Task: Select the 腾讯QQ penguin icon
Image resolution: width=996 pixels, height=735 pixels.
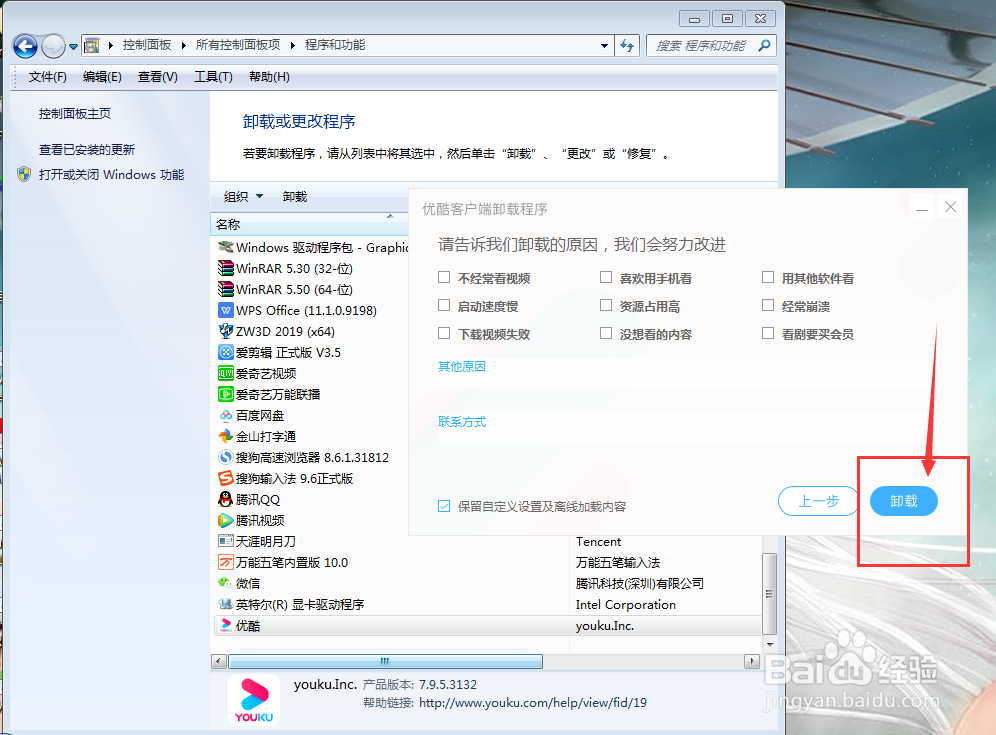Action: 225,499
